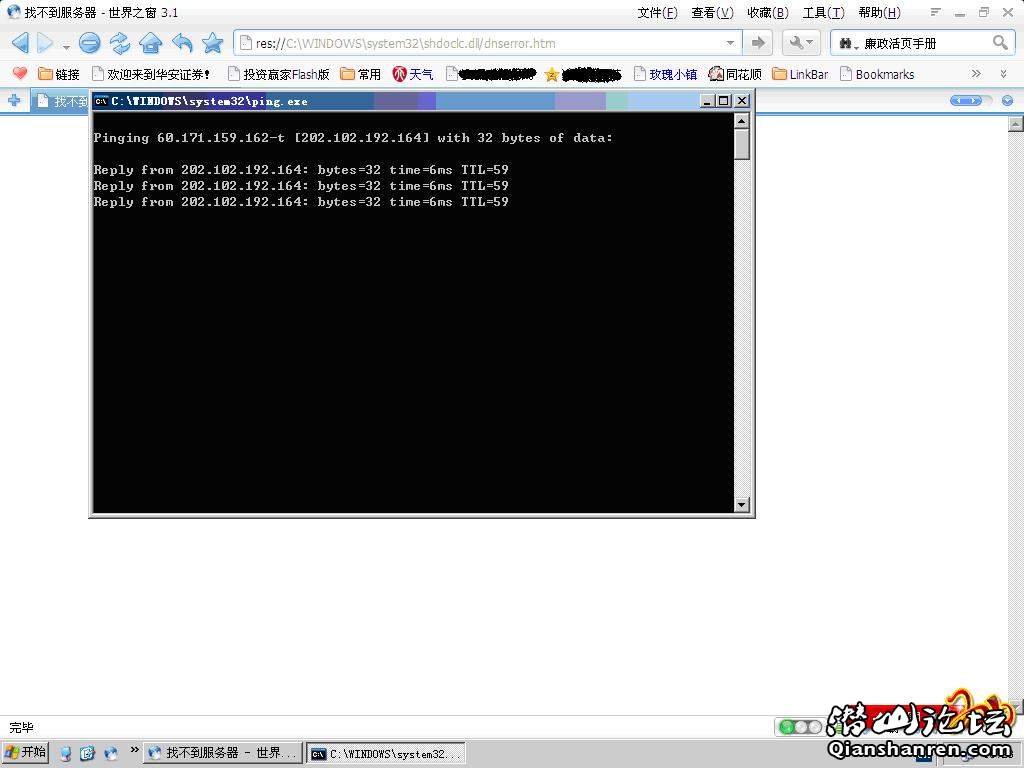Click the first Reply from 202.102.192.164 line
This screenshot has height=768, width=1024.
pyautogui.click(x=300, y=170)
